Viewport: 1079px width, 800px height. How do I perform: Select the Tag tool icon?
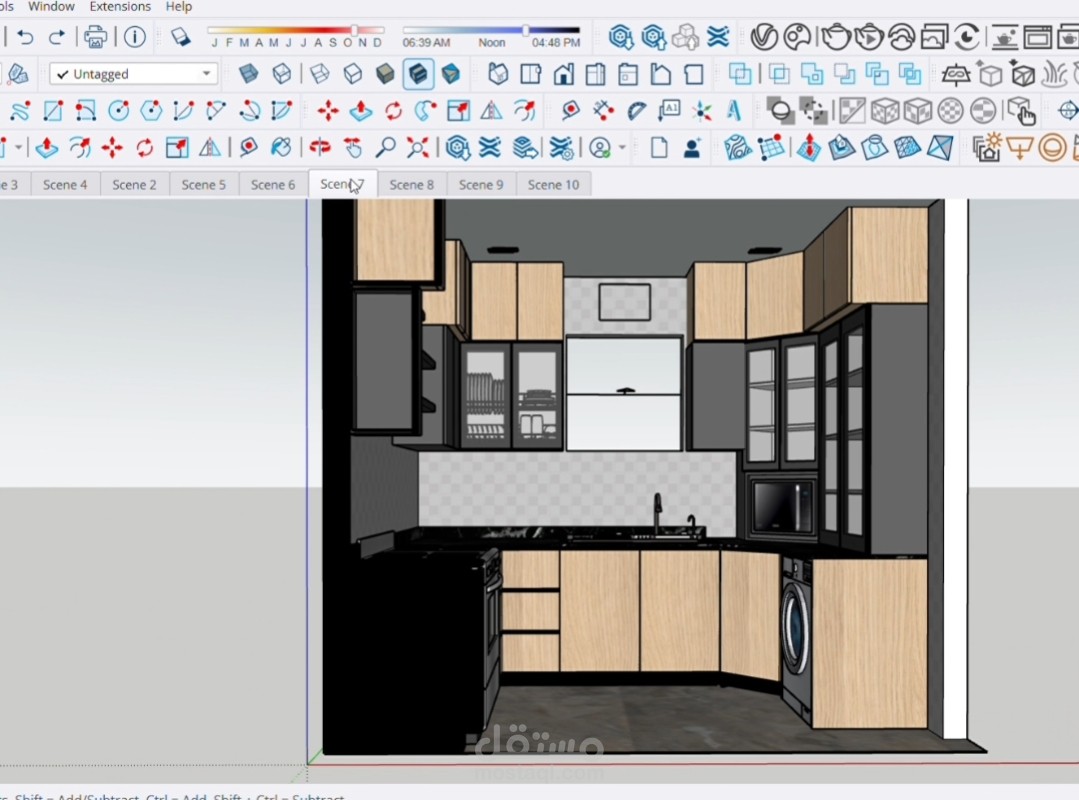pyautogui.click(x=18, y=74)
